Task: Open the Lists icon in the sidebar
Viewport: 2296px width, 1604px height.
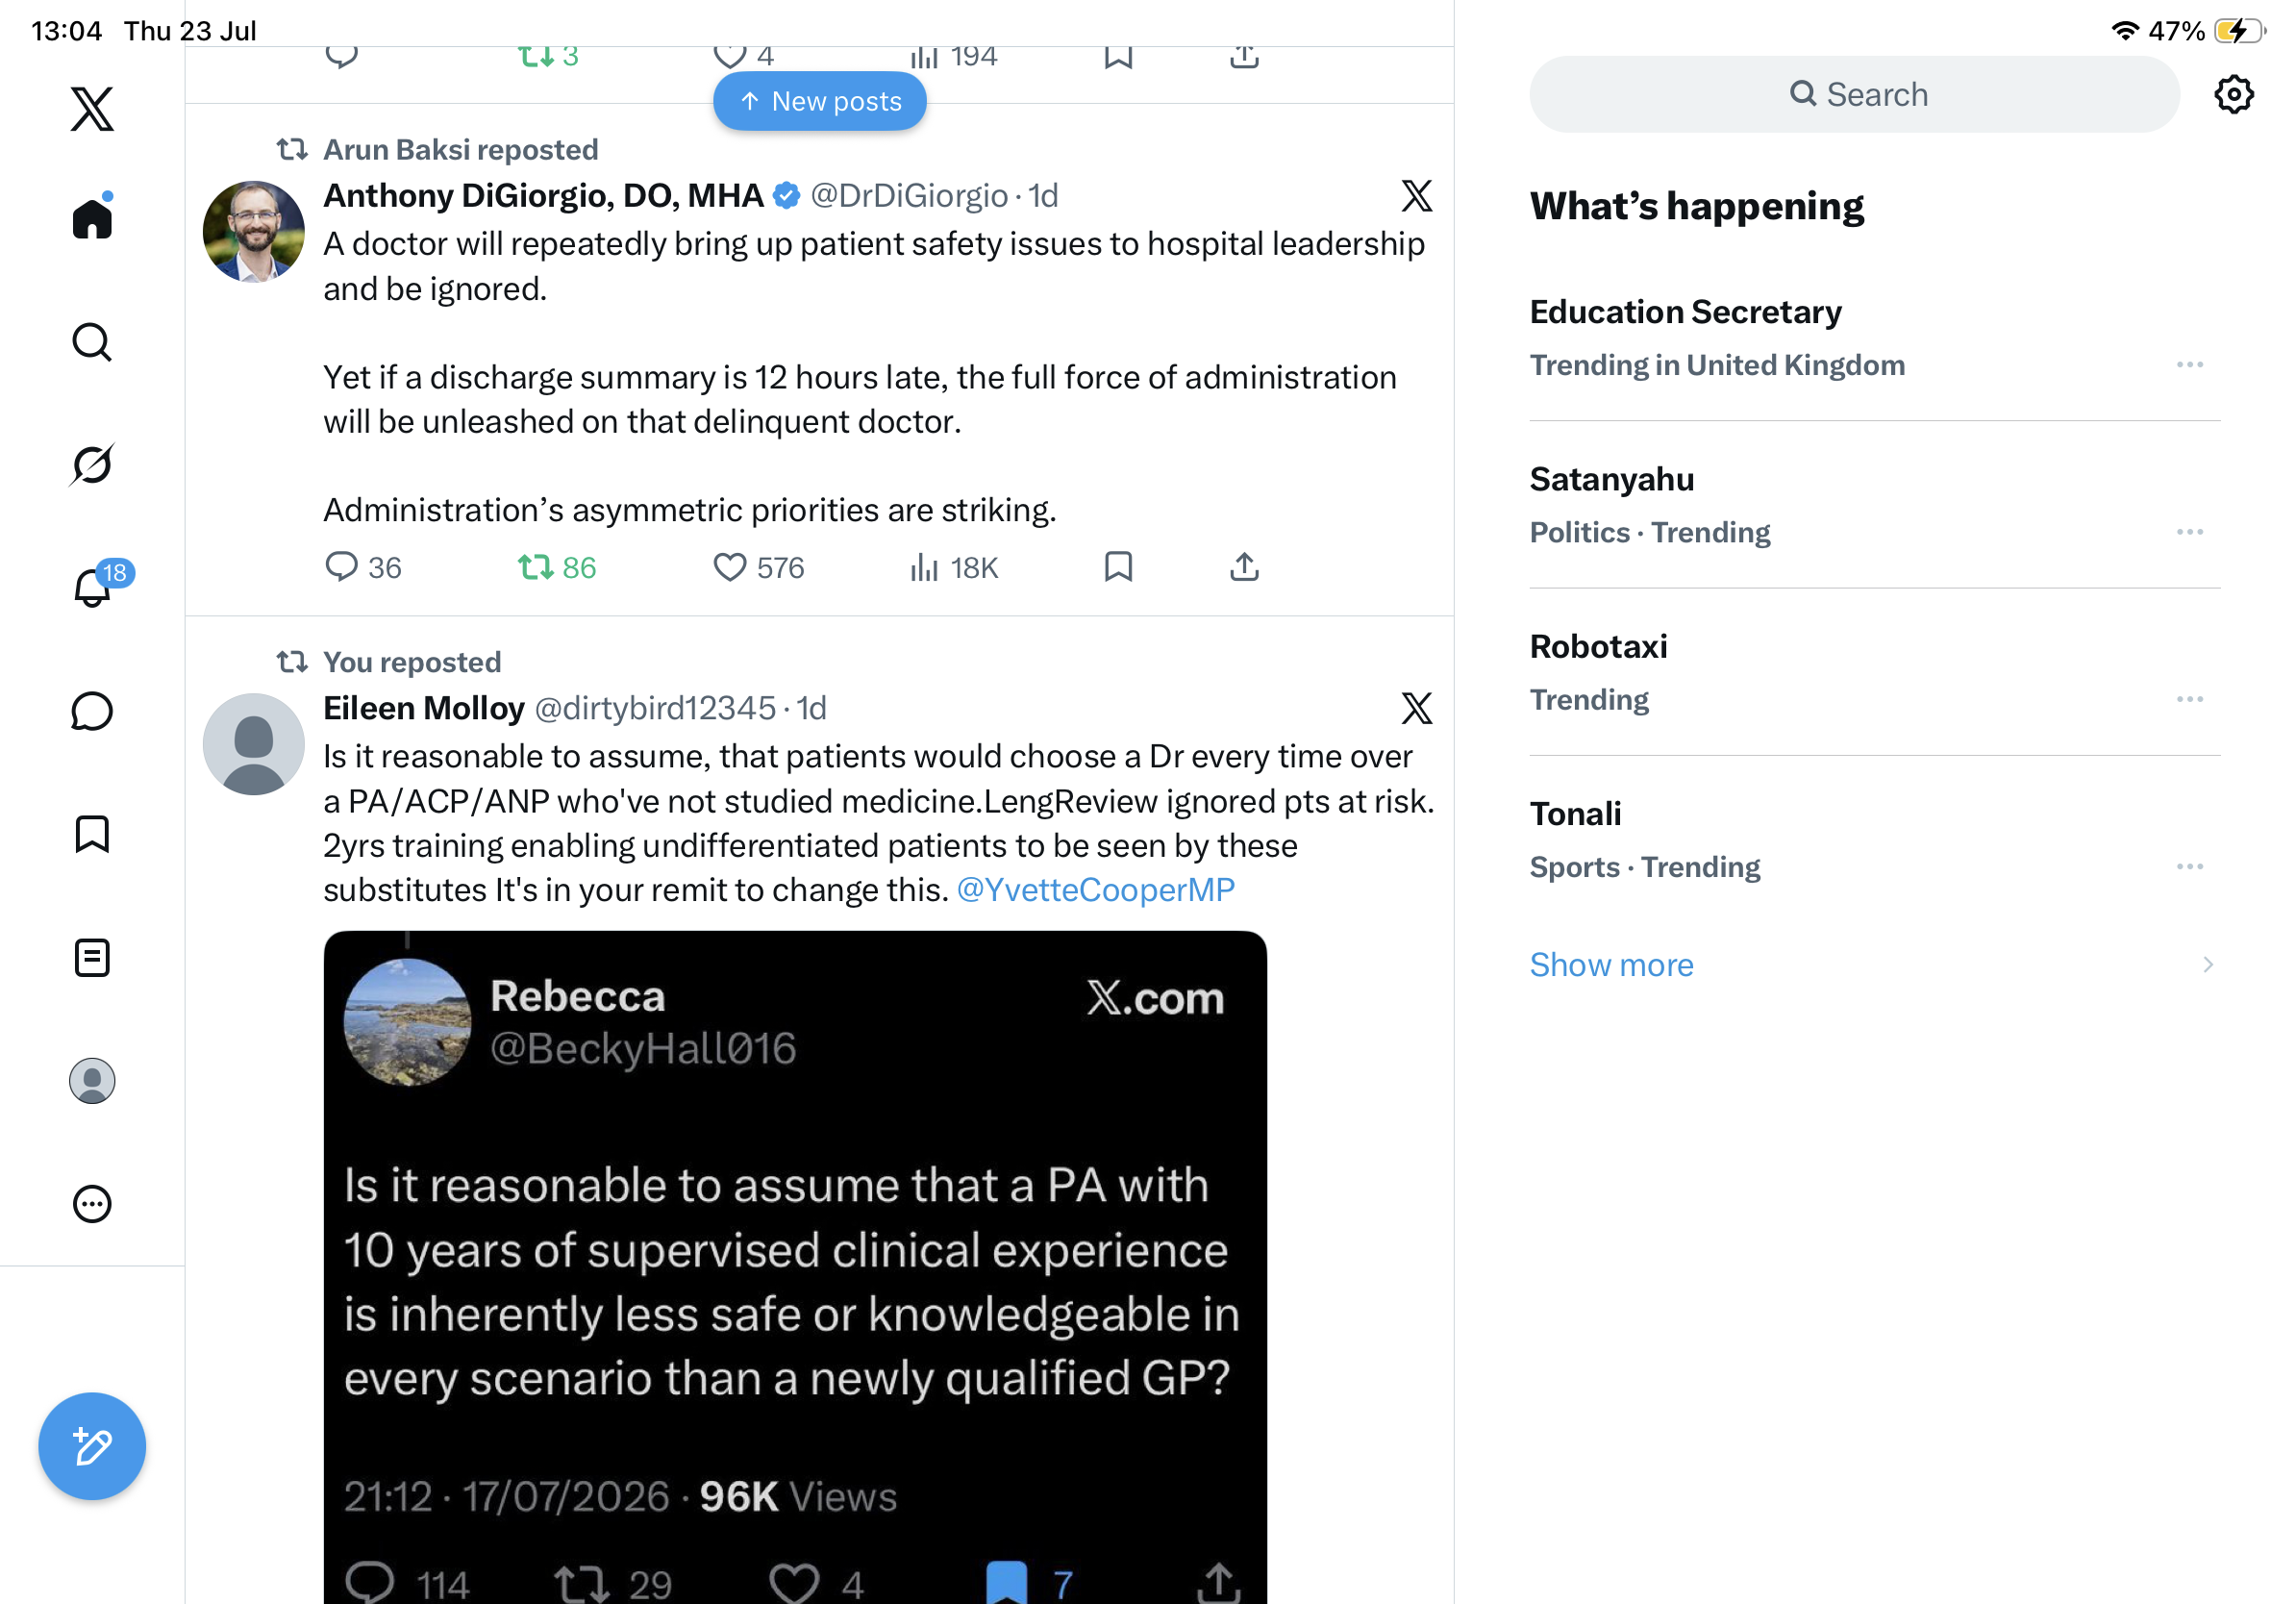Action: 92,958
